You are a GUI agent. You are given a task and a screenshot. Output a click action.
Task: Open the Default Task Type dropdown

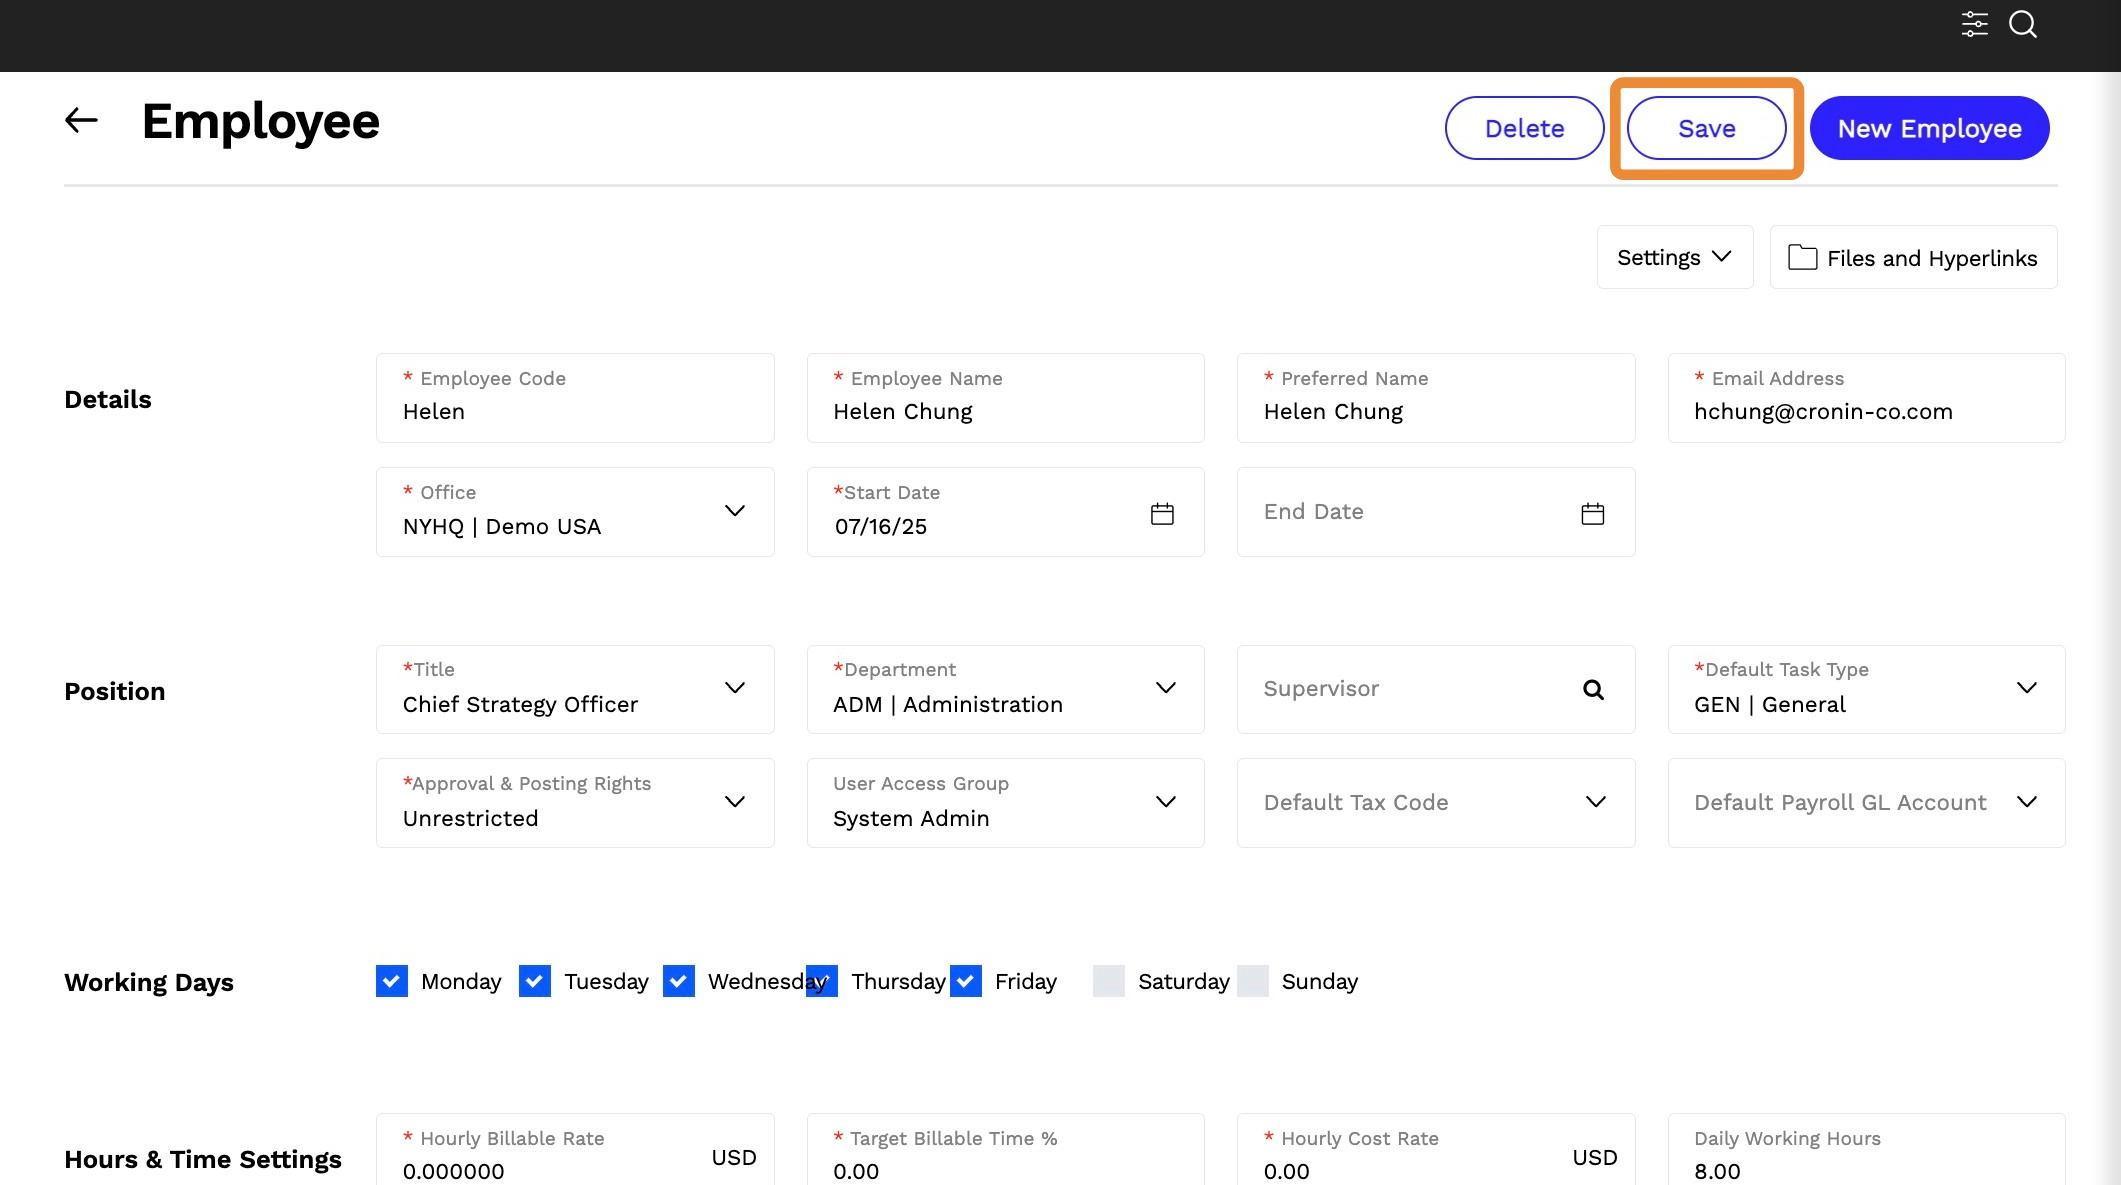click(x=1867, y=689)
